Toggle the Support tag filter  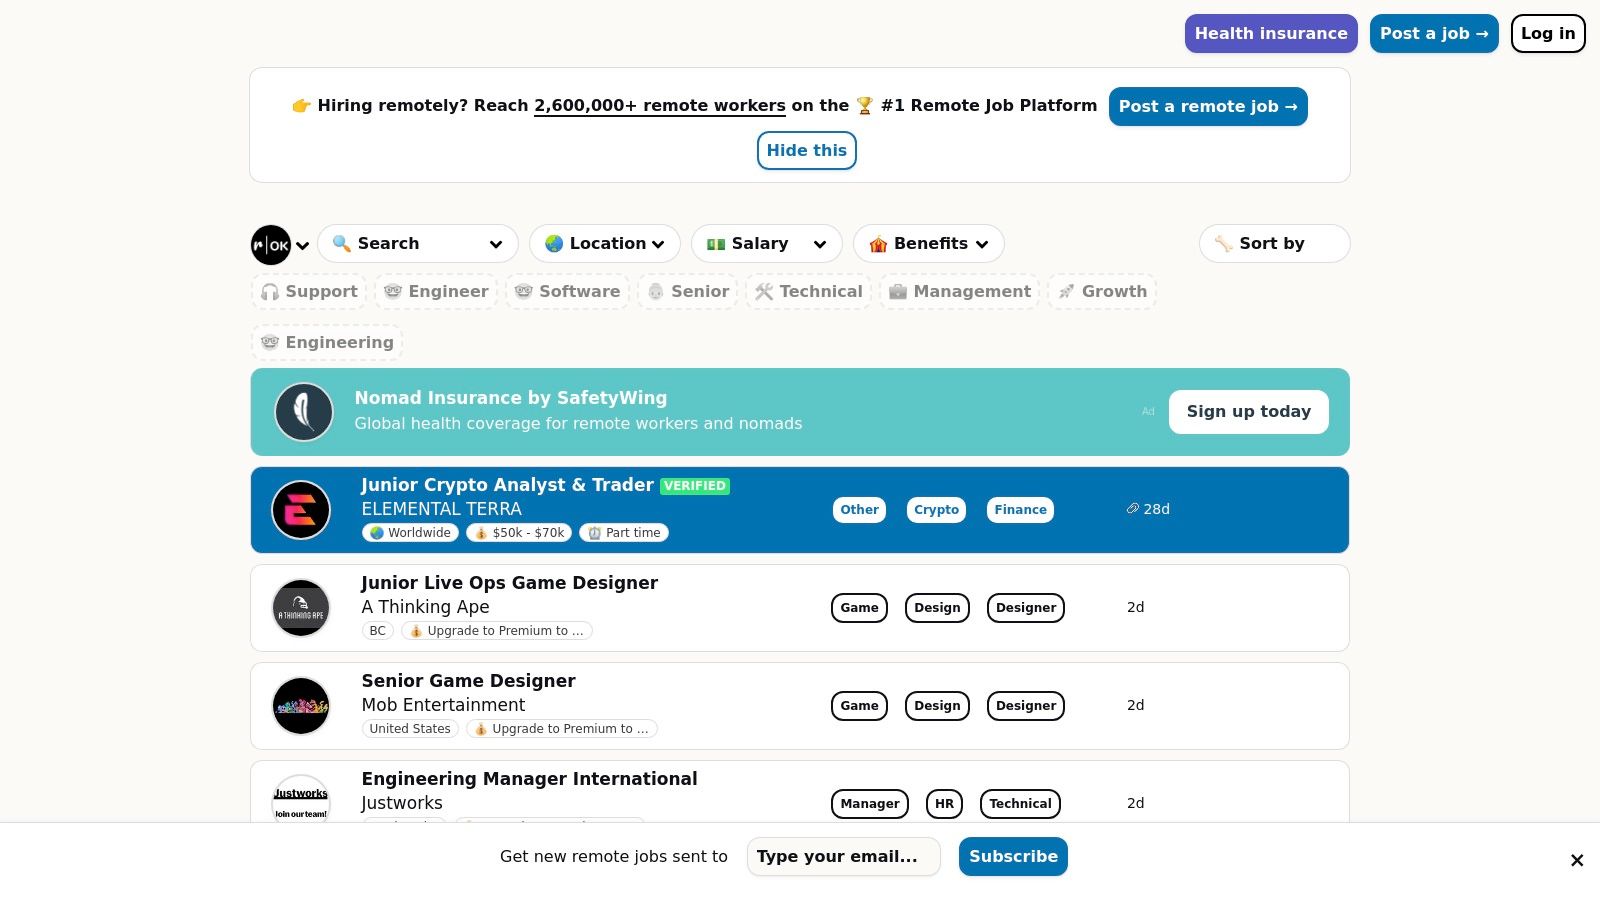coord(309,292)
